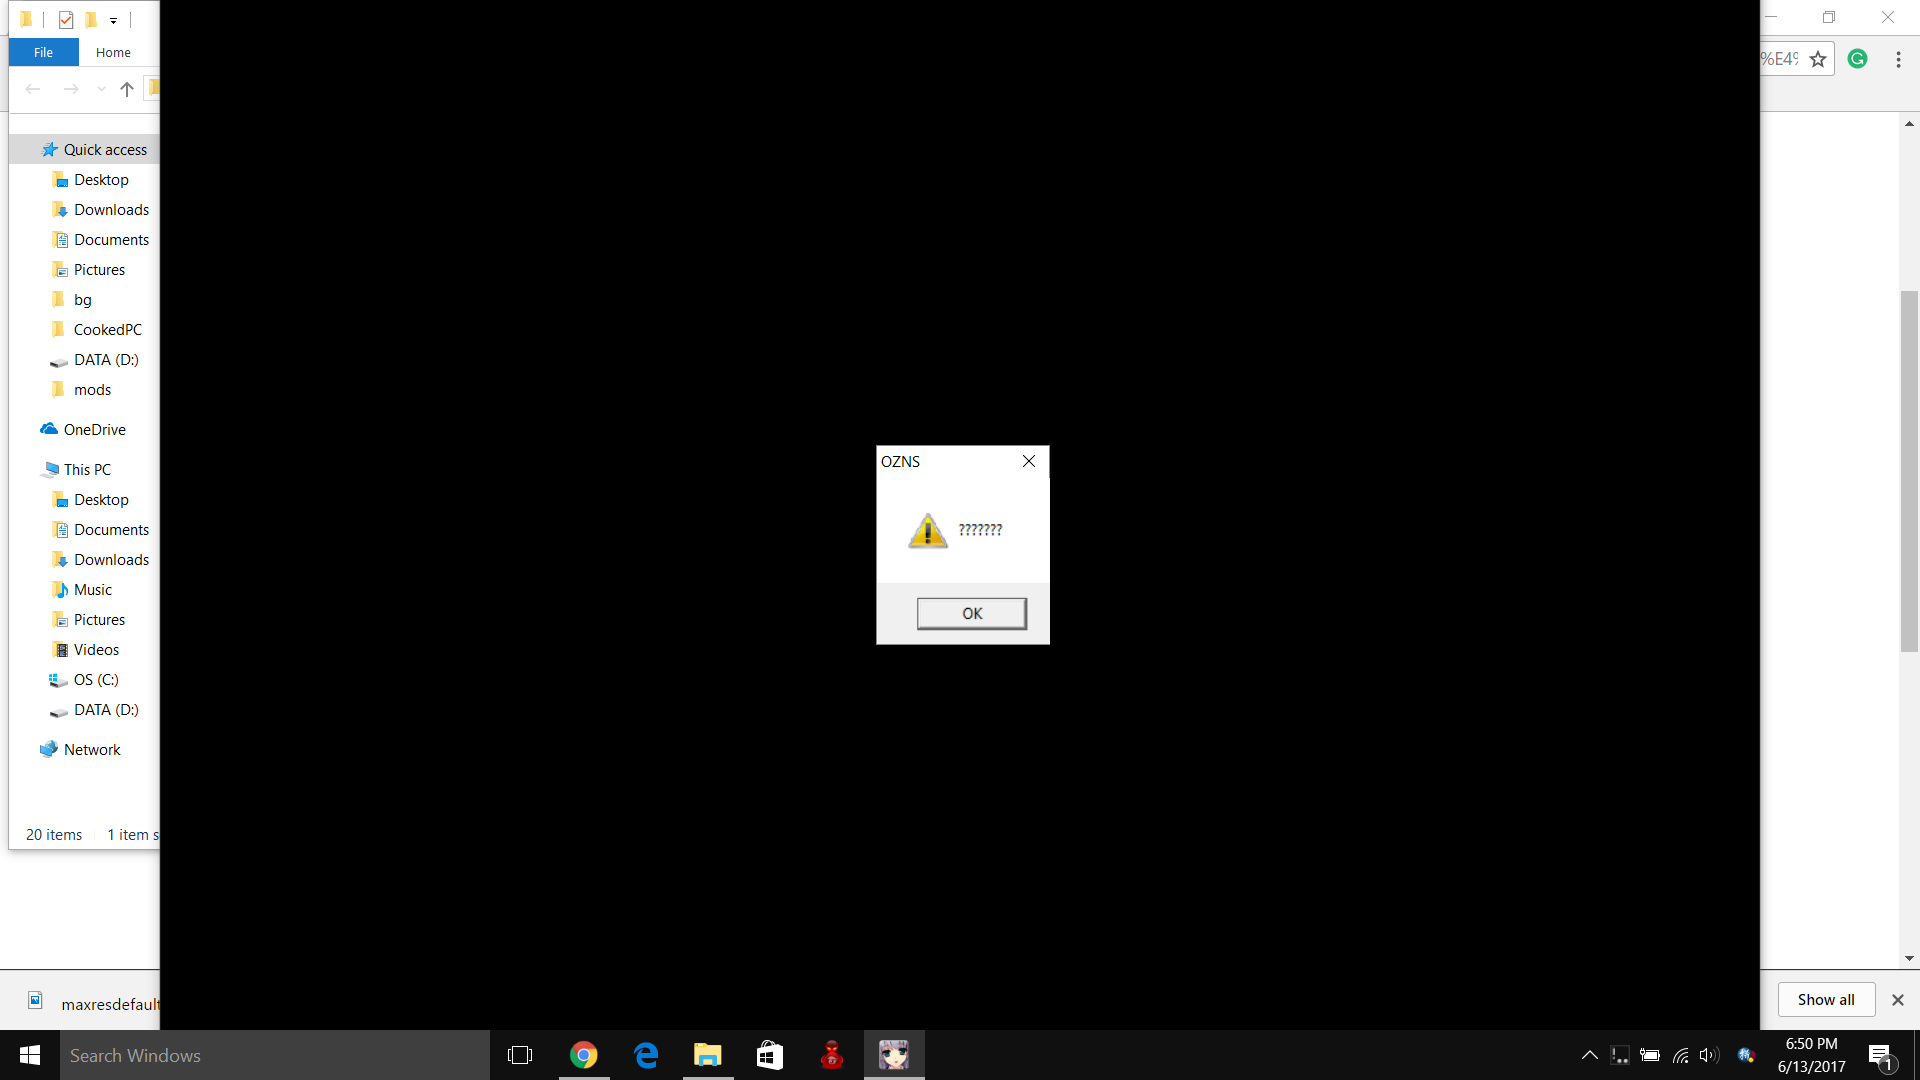Image resolution: width=1920 pixels, height=1080 pixels.
Task: Switch to the Home ribbon tab
Action: pyautogui.click(x=113, y=52)
